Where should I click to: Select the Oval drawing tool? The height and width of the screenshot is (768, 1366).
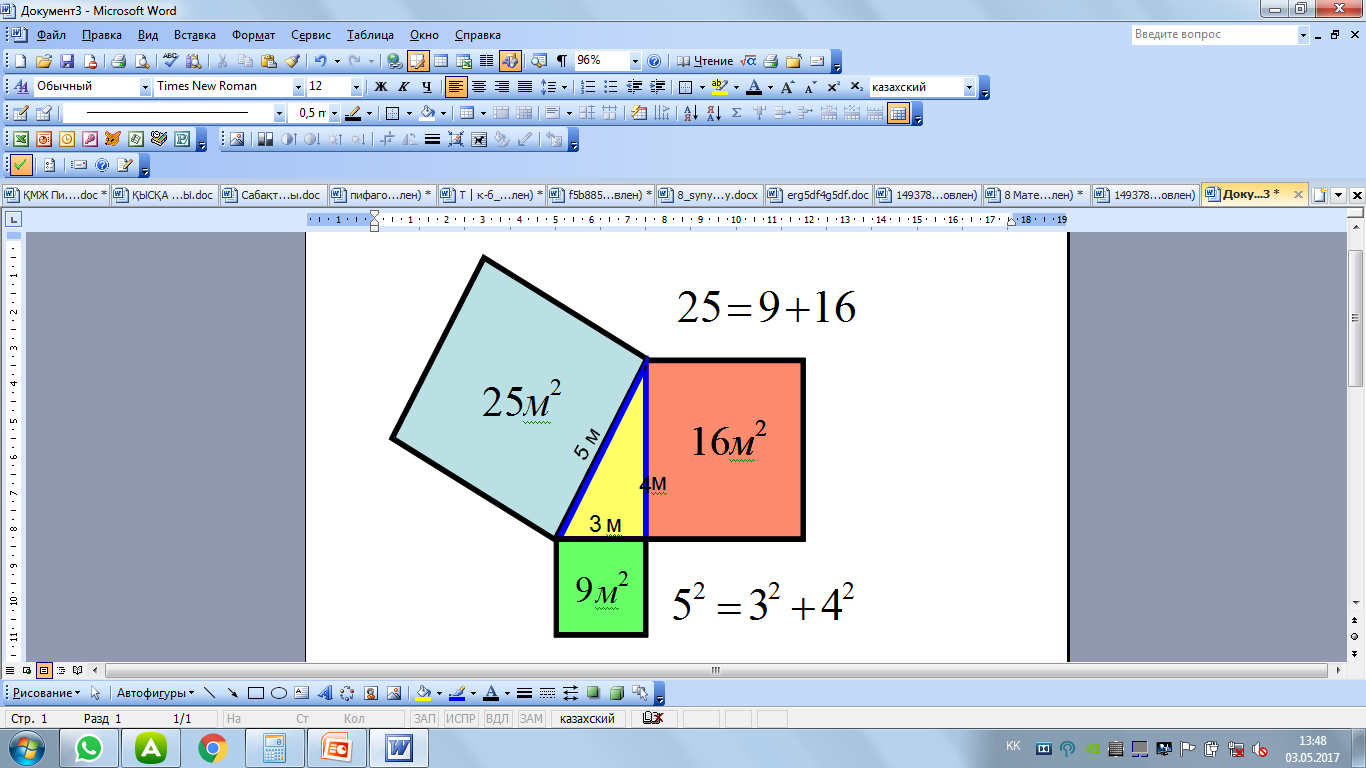[279, 692]
